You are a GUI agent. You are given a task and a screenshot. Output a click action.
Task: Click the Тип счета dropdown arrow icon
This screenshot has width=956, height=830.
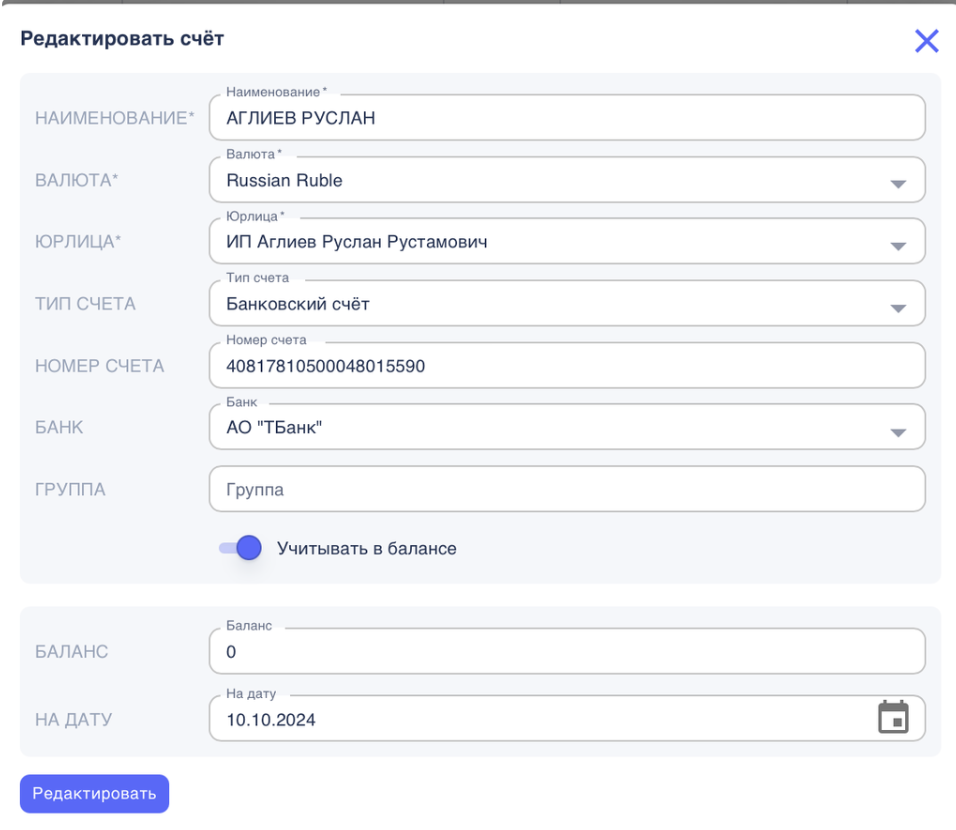(x=897, y=307)
